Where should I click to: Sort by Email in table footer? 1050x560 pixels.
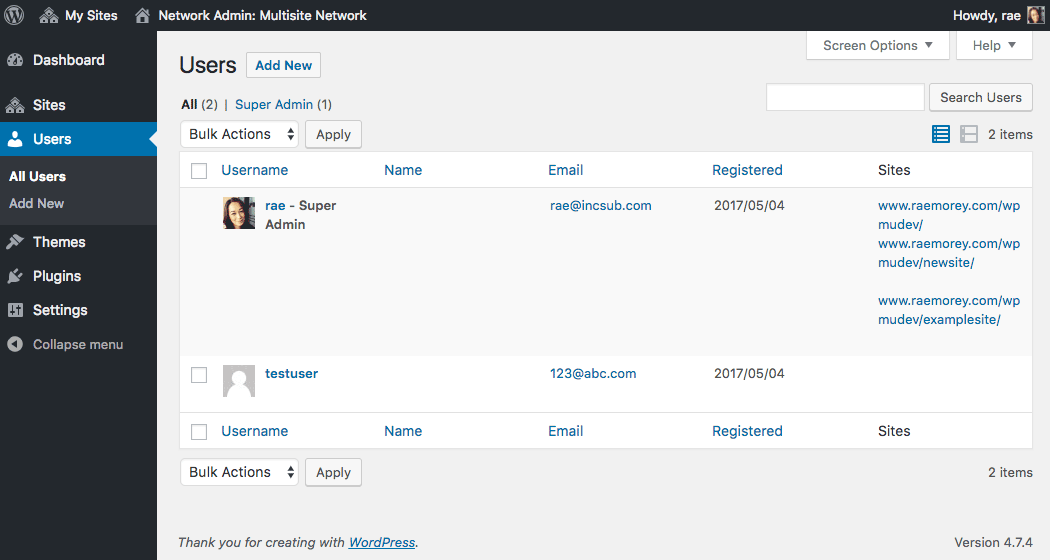pos(566,431)
